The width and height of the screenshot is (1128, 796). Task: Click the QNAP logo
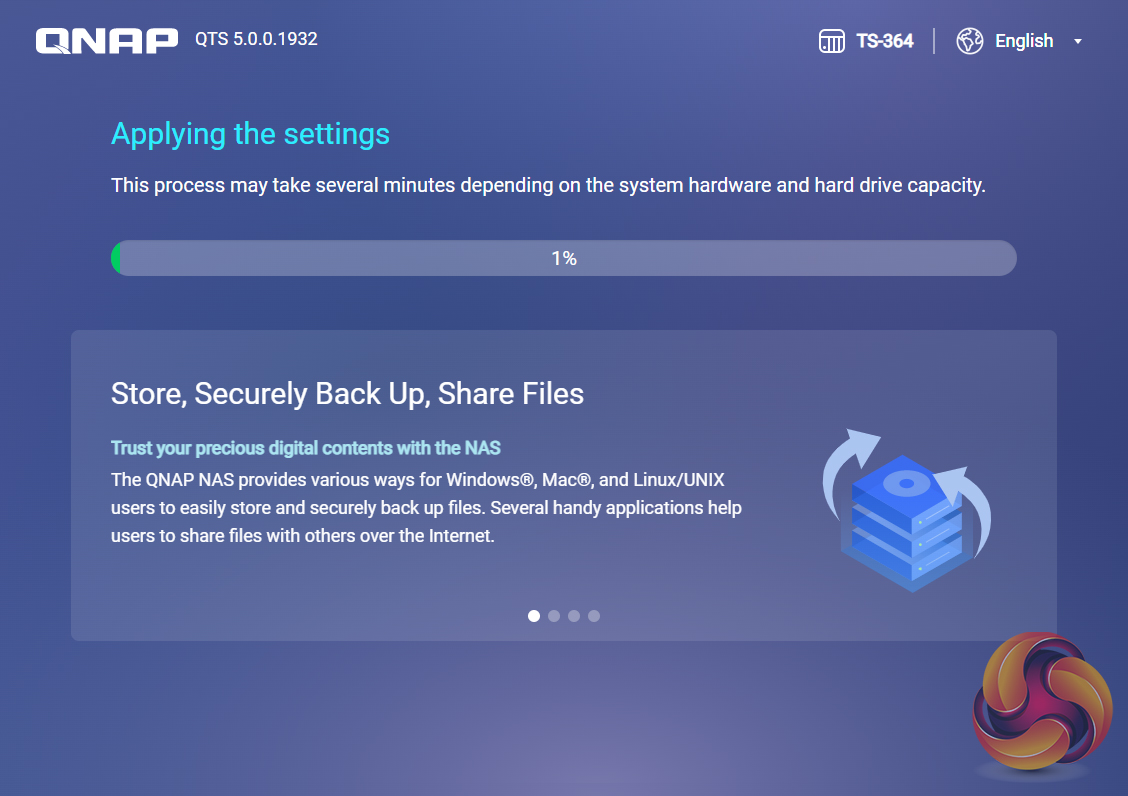tap(106, 41)
